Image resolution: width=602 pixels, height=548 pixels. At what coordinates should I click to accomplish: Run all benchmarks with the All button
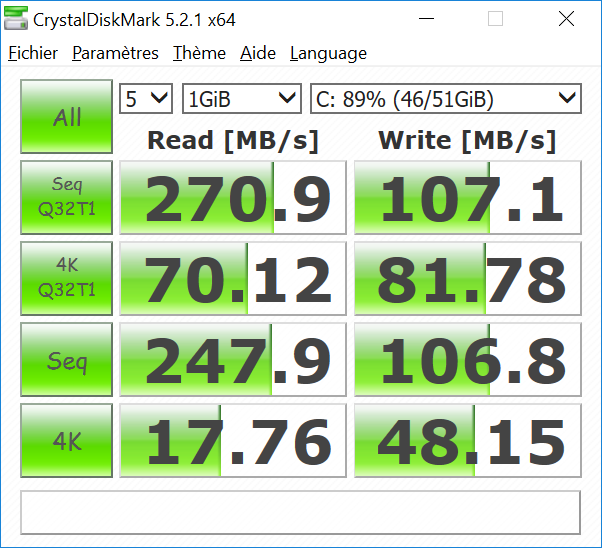coord(66,116)
